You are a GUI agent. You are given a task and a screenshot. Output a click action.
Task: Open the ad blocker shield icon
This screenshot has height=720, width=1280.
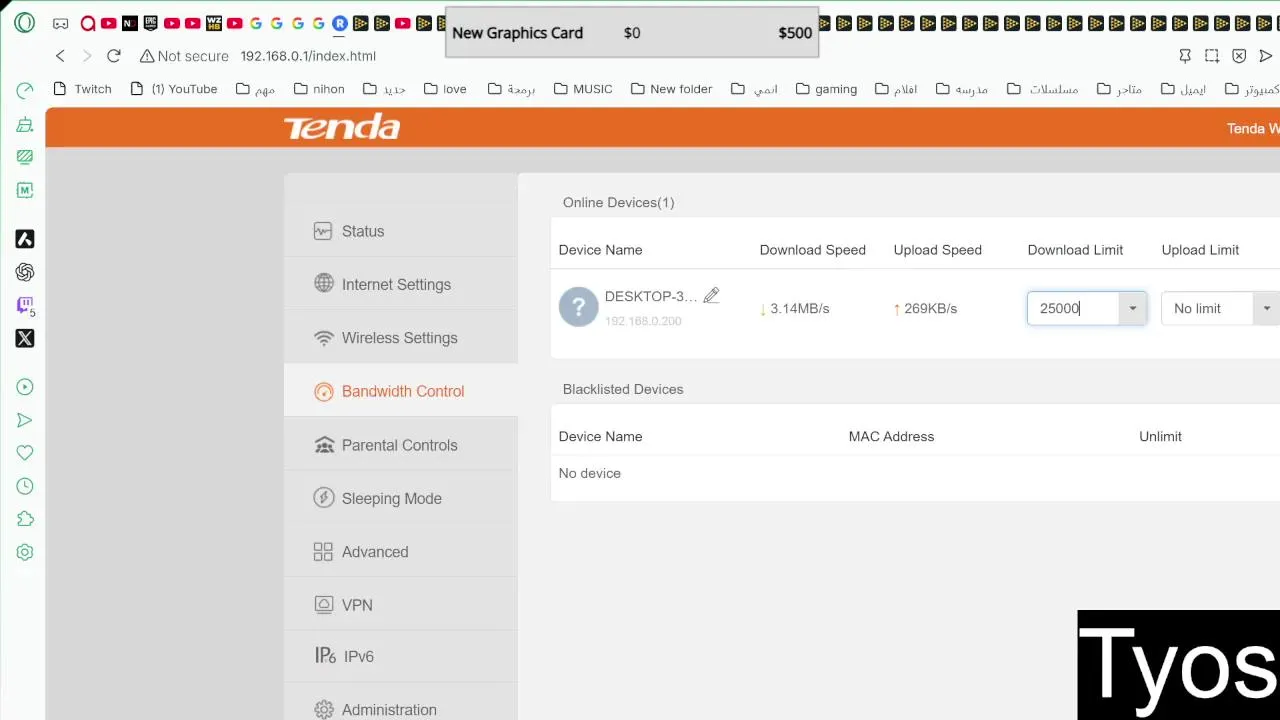tap(1239, 56)
